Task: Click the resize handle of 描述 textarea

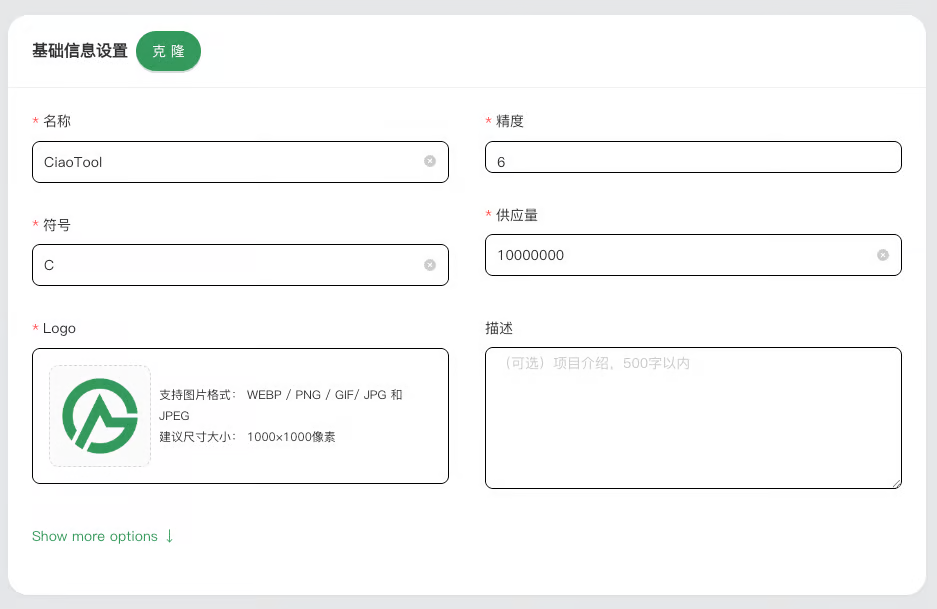Action: [896, 483]
